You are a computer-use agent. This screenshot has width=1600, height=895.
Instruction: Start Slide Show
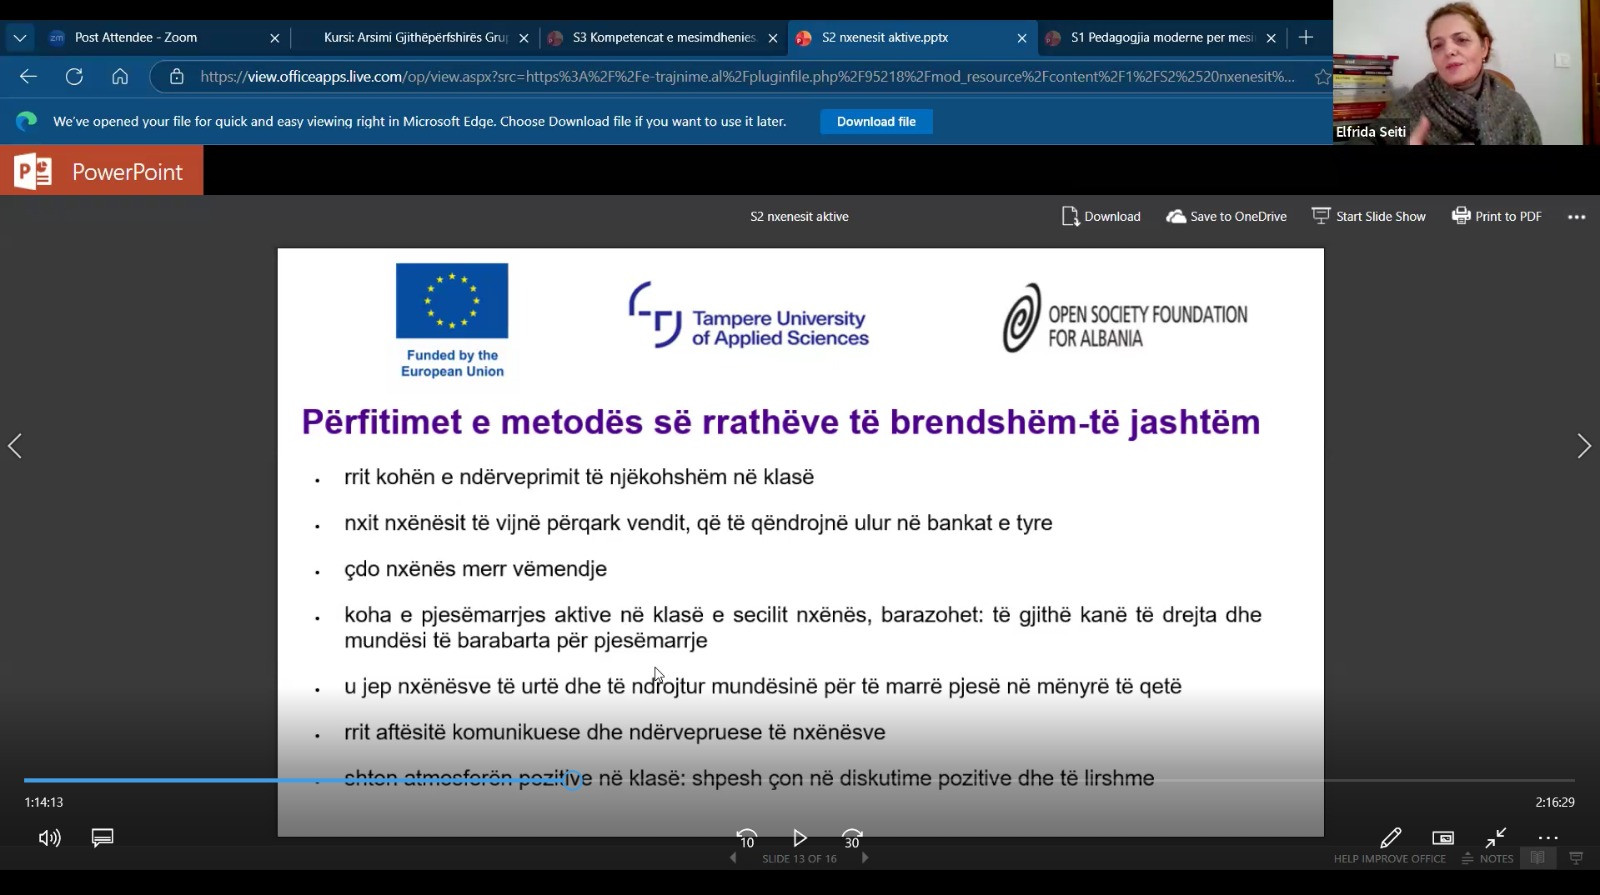coord(1369,216)
